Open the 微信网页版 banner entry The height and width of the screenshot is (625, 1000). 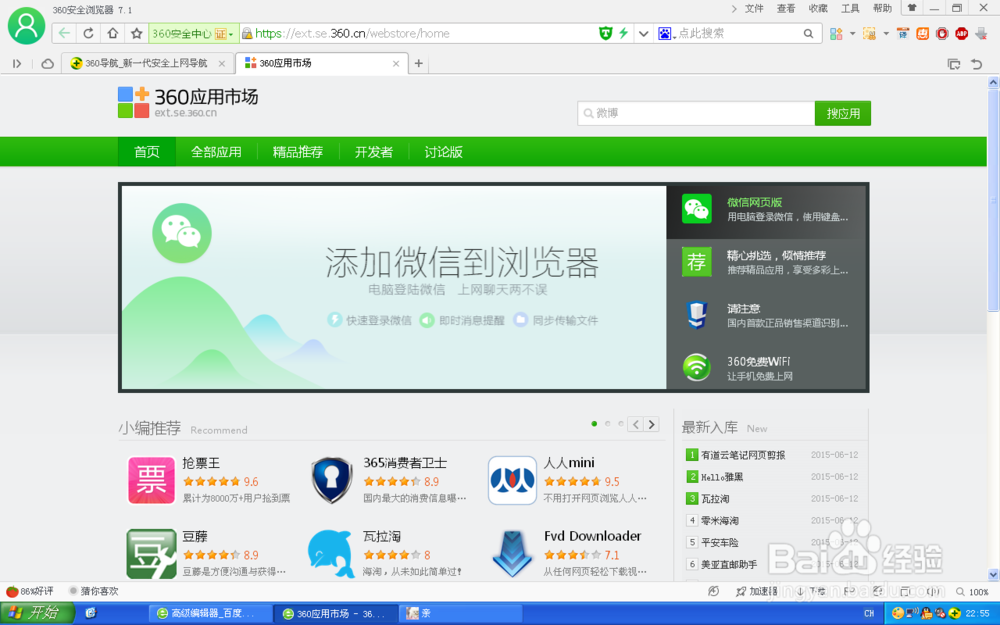tap(766, 210)
